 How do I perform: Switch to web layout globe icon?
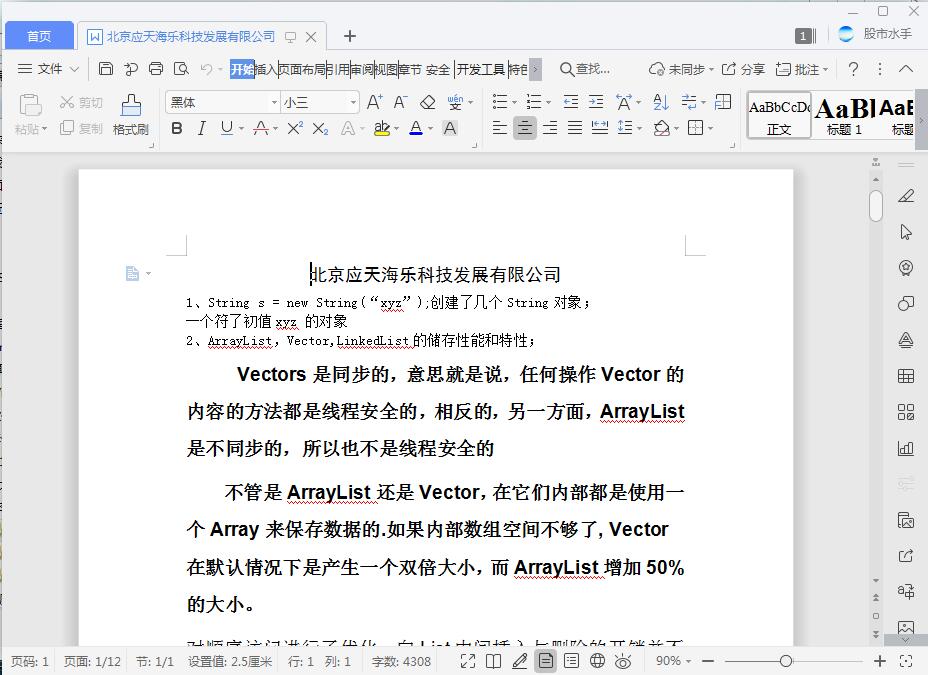[x=597, y=661]
